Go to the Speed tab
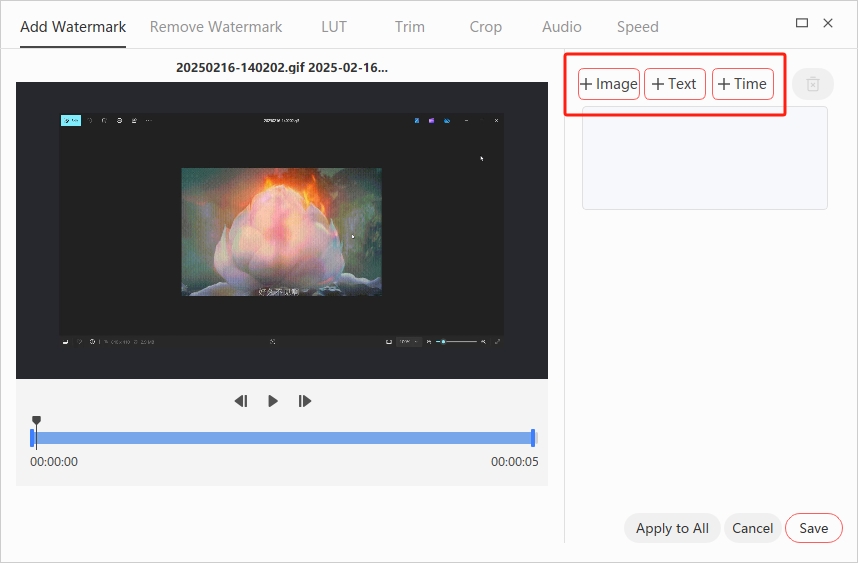The height and width of the screenshot is (563, 858). coord(637,27)
